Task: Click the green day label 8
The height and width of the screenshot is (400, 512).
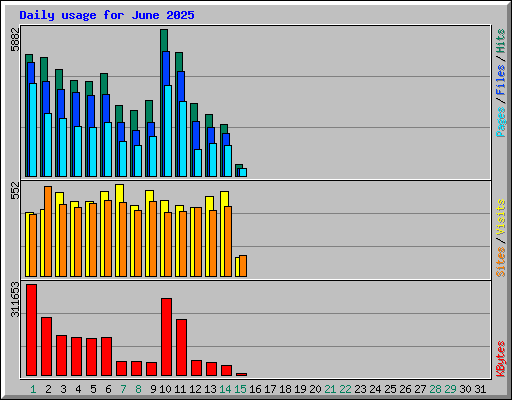Action: click(x=139, y=389)
